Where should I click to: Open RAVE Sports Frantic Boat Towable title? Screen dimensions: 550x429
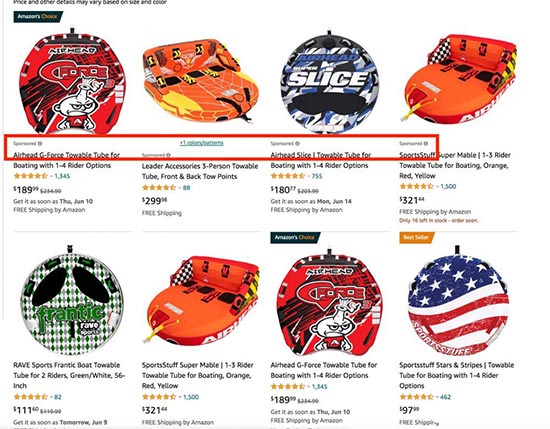(x=69, y=375)
